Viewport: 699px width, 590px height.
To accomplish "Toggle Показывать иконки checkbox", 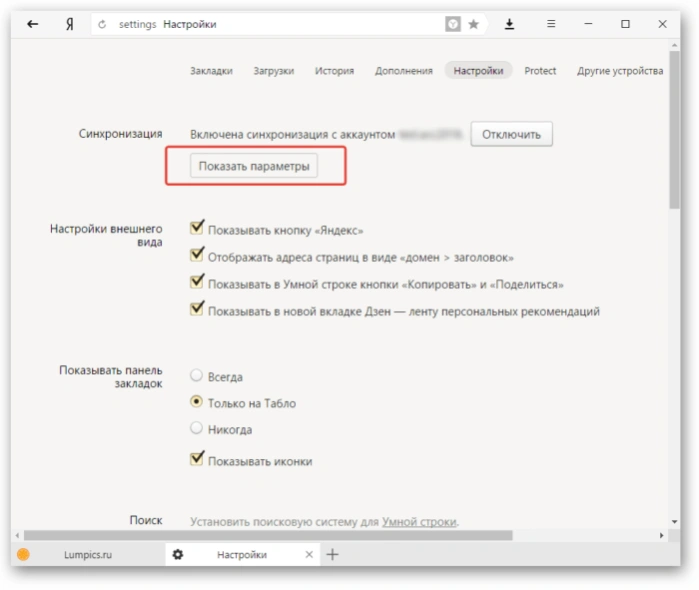I will (197, 458).
